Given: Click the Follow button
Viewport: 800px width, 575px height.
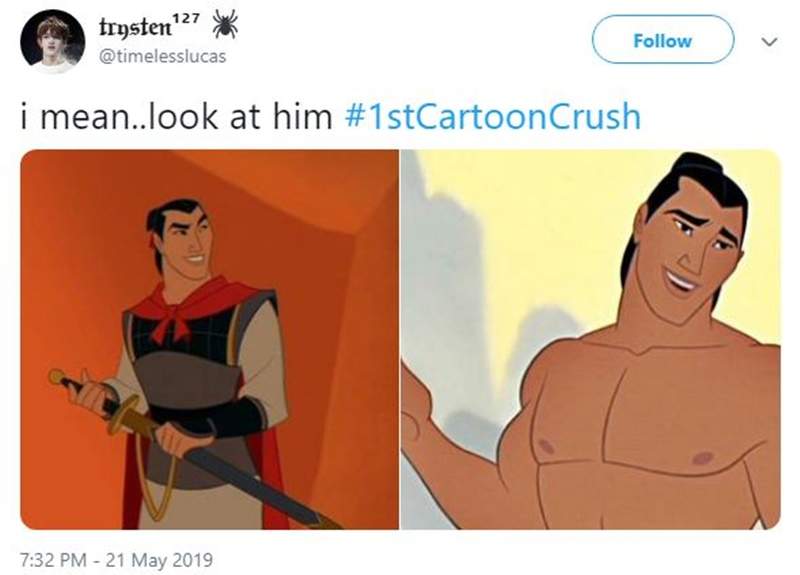Looking at the screenshot, I should pyautogui.click(x=662, y=41).
